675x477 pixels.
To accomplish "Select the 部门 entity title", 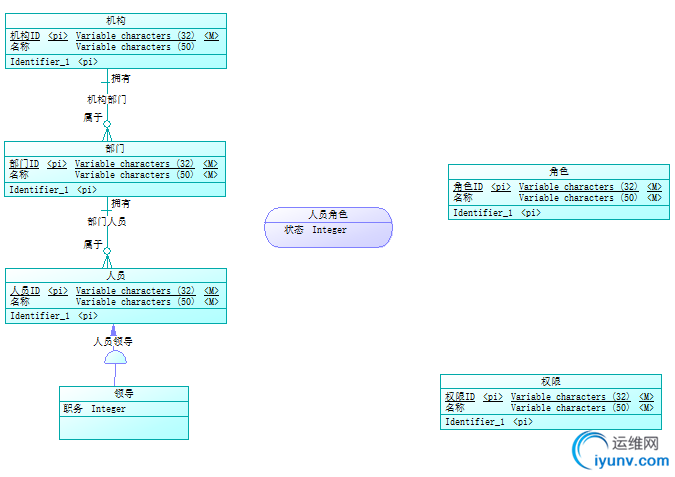I will coord(115,149).
